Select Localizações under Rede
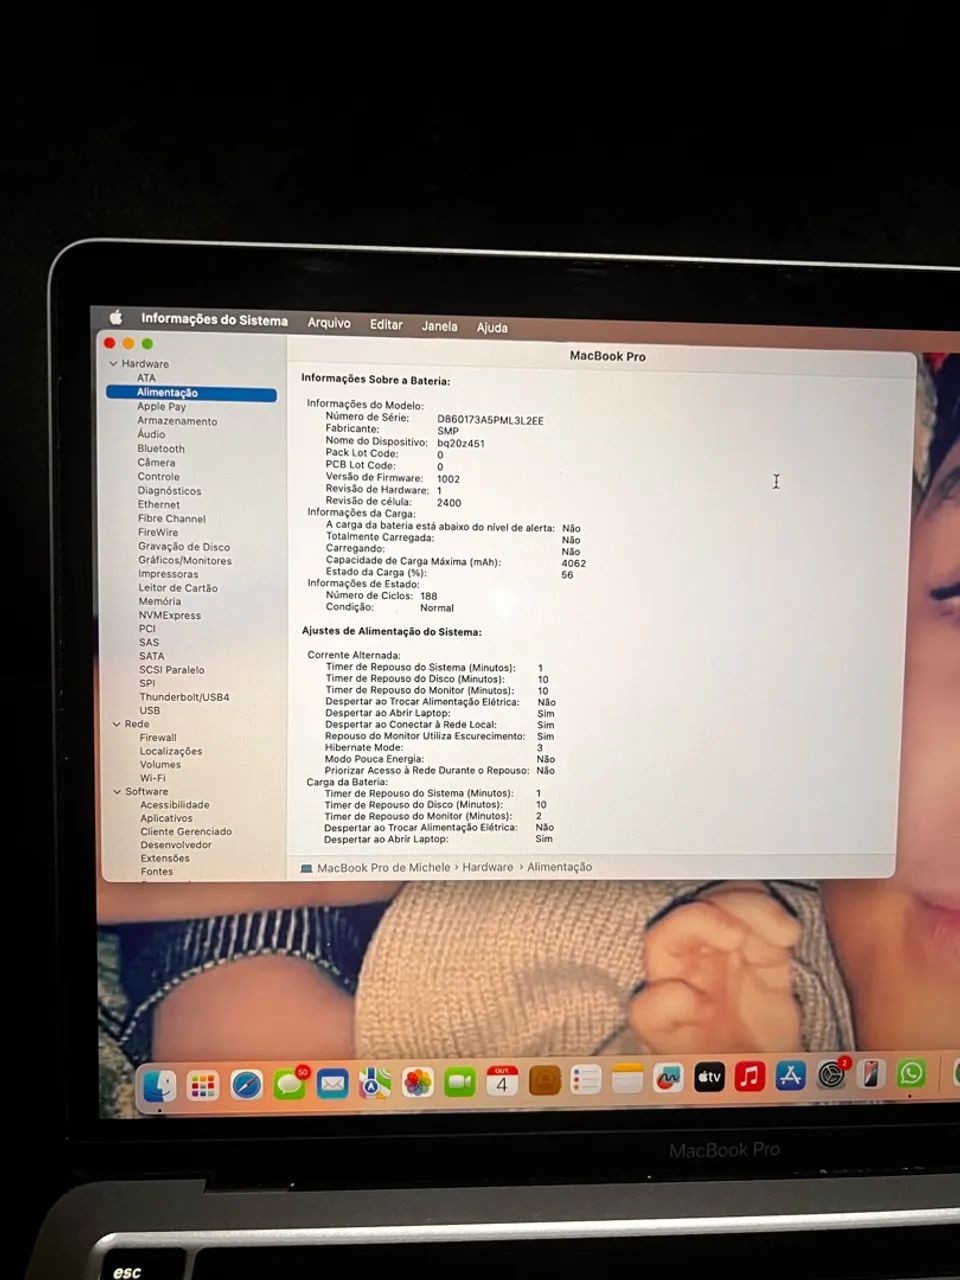The width and height of the screenshot is (960, 1280). point(171,751)
